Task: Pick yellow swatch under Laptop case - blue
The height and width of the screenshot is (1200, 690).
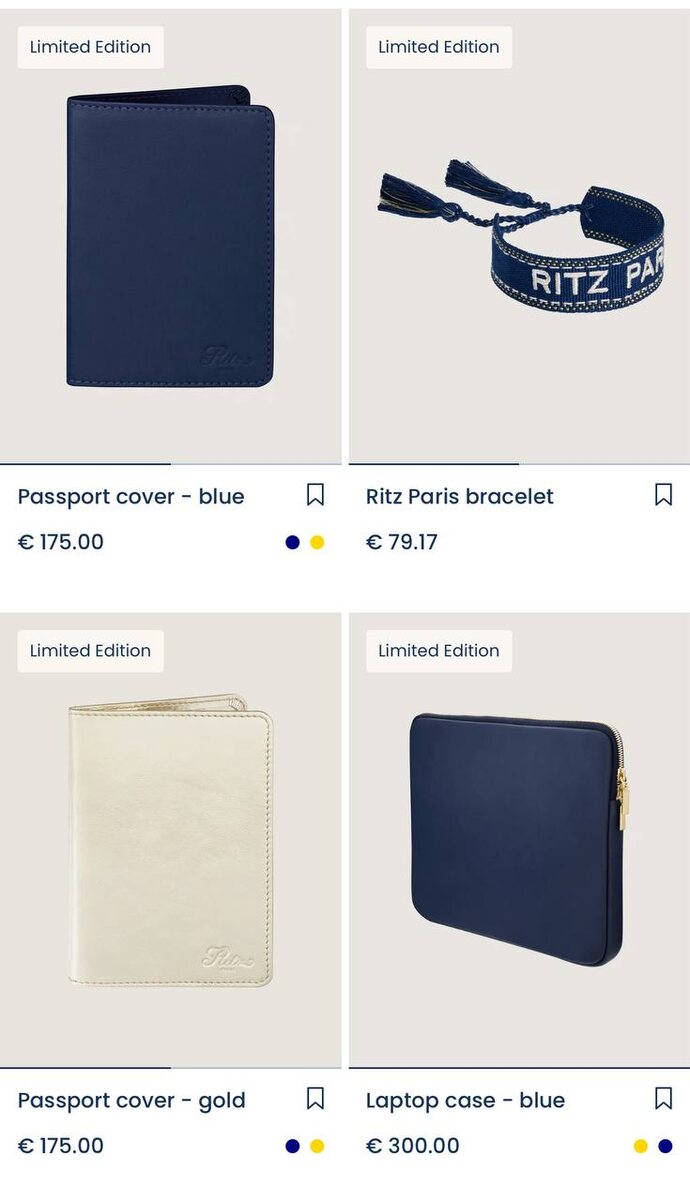Action: pos(641,1146)
